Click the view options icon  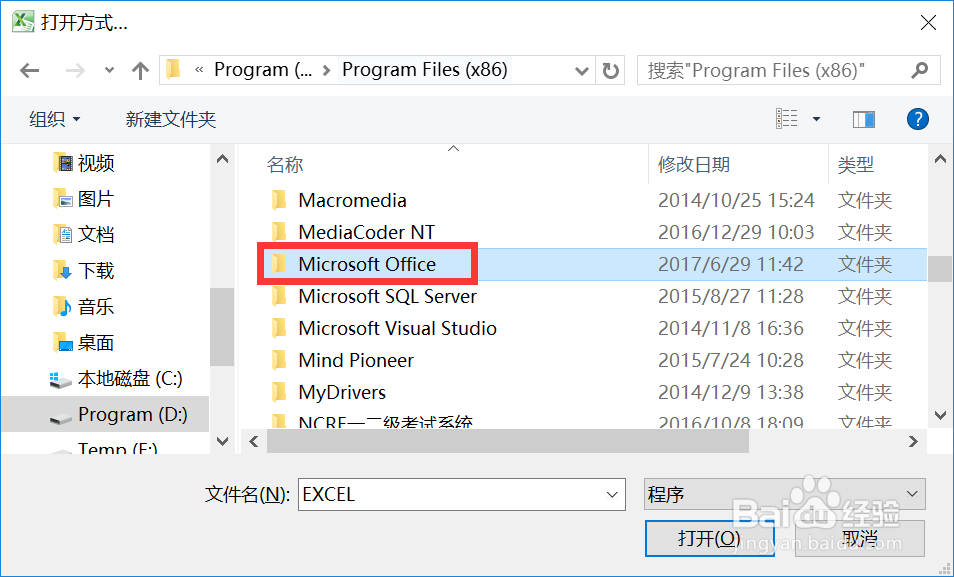(788, 119)
